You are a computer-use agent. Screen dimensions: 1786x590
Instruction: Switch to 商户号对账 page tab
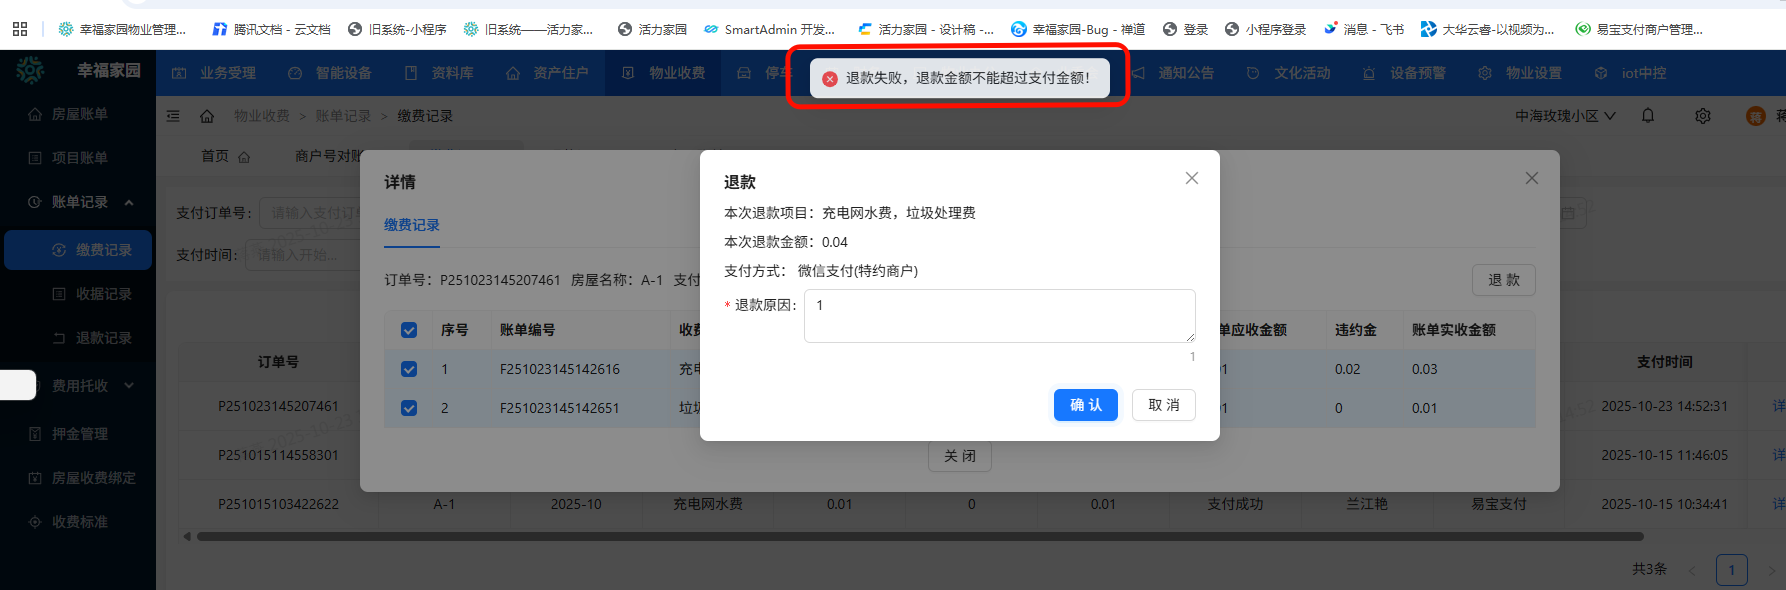327,156
